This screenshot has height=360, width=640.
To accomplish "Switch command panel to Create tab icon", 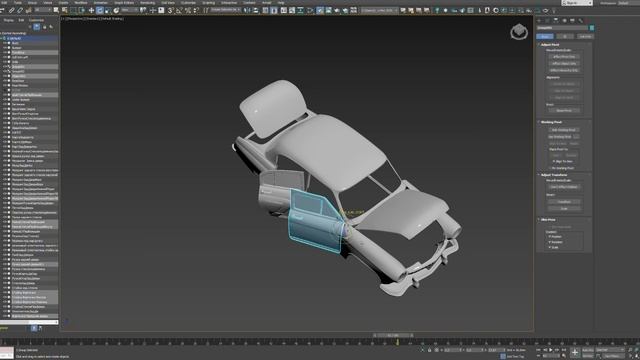I will [x=539, y=20].
